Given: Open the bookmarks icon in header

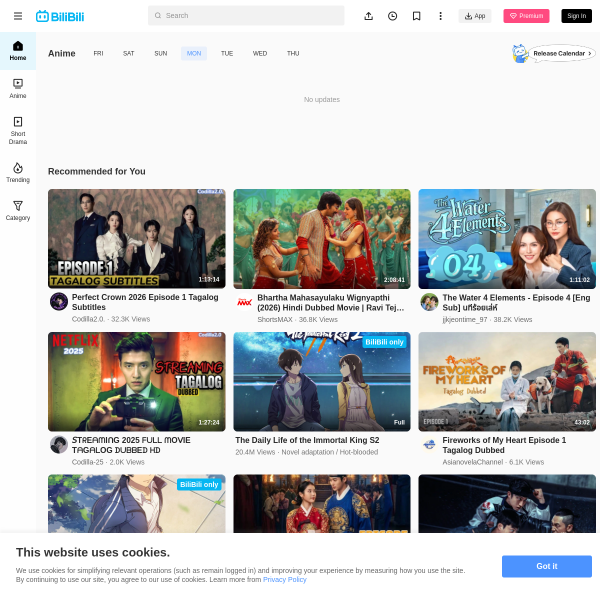Looking at the screenshot, I should coord(416,16).
